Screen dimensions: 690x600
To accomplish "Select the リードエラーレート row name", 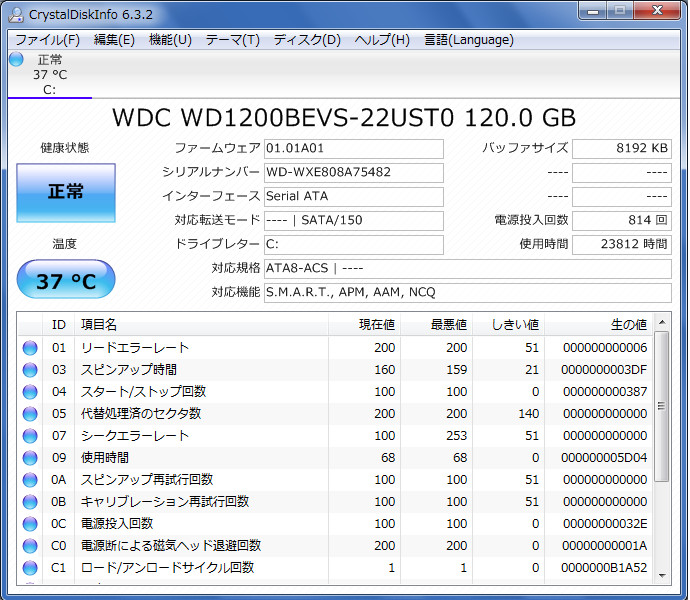I will pos(135,348).
